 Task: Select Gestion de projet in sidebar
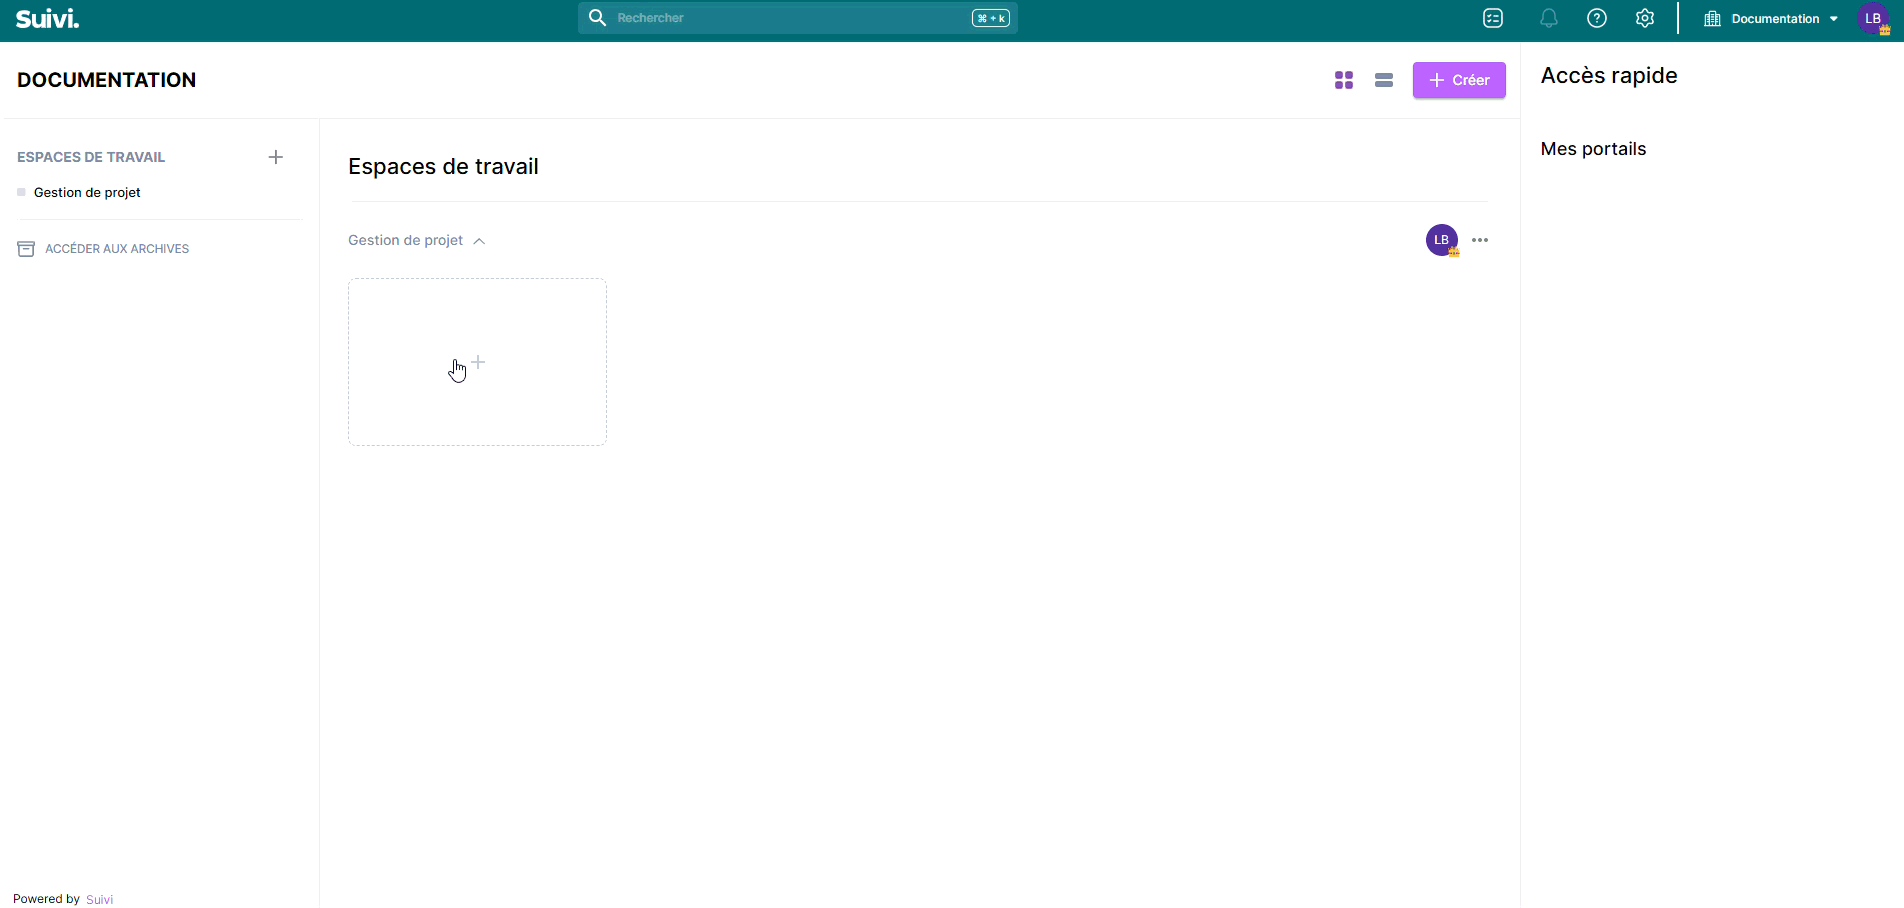[87, 193]
